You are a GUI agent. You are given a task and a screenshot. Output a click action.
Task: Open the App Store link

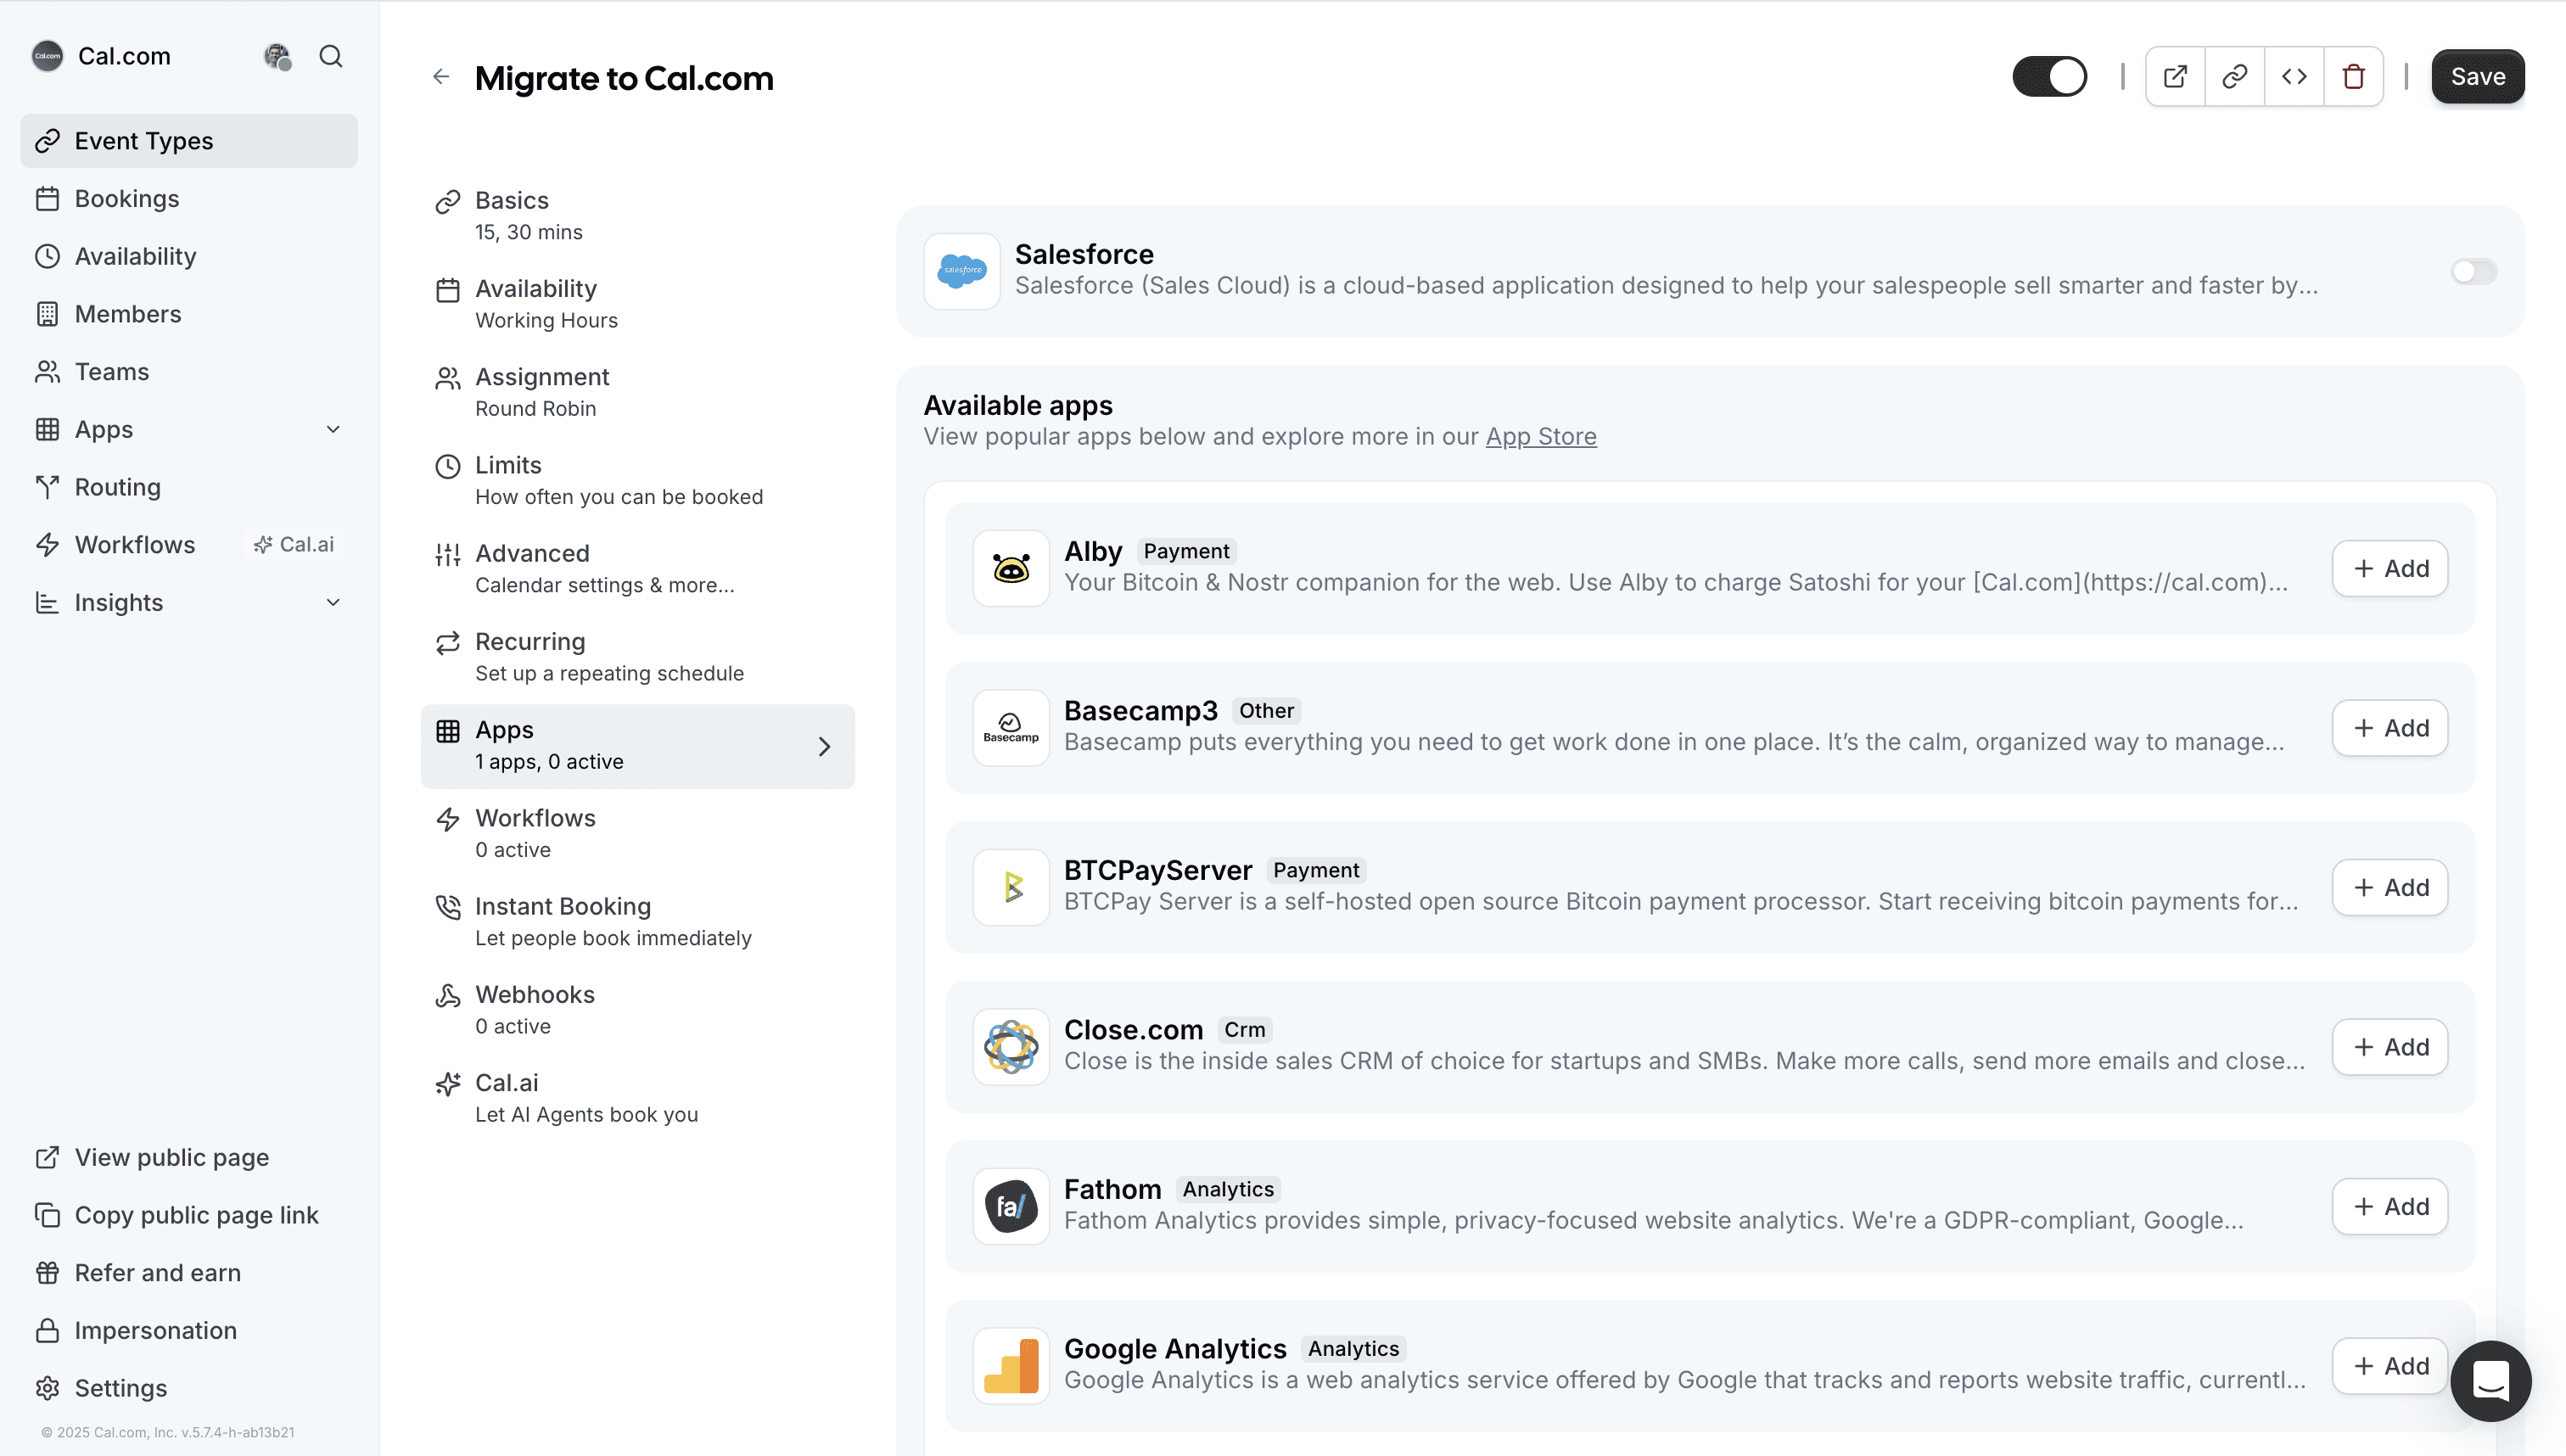tap(1541, 437)
